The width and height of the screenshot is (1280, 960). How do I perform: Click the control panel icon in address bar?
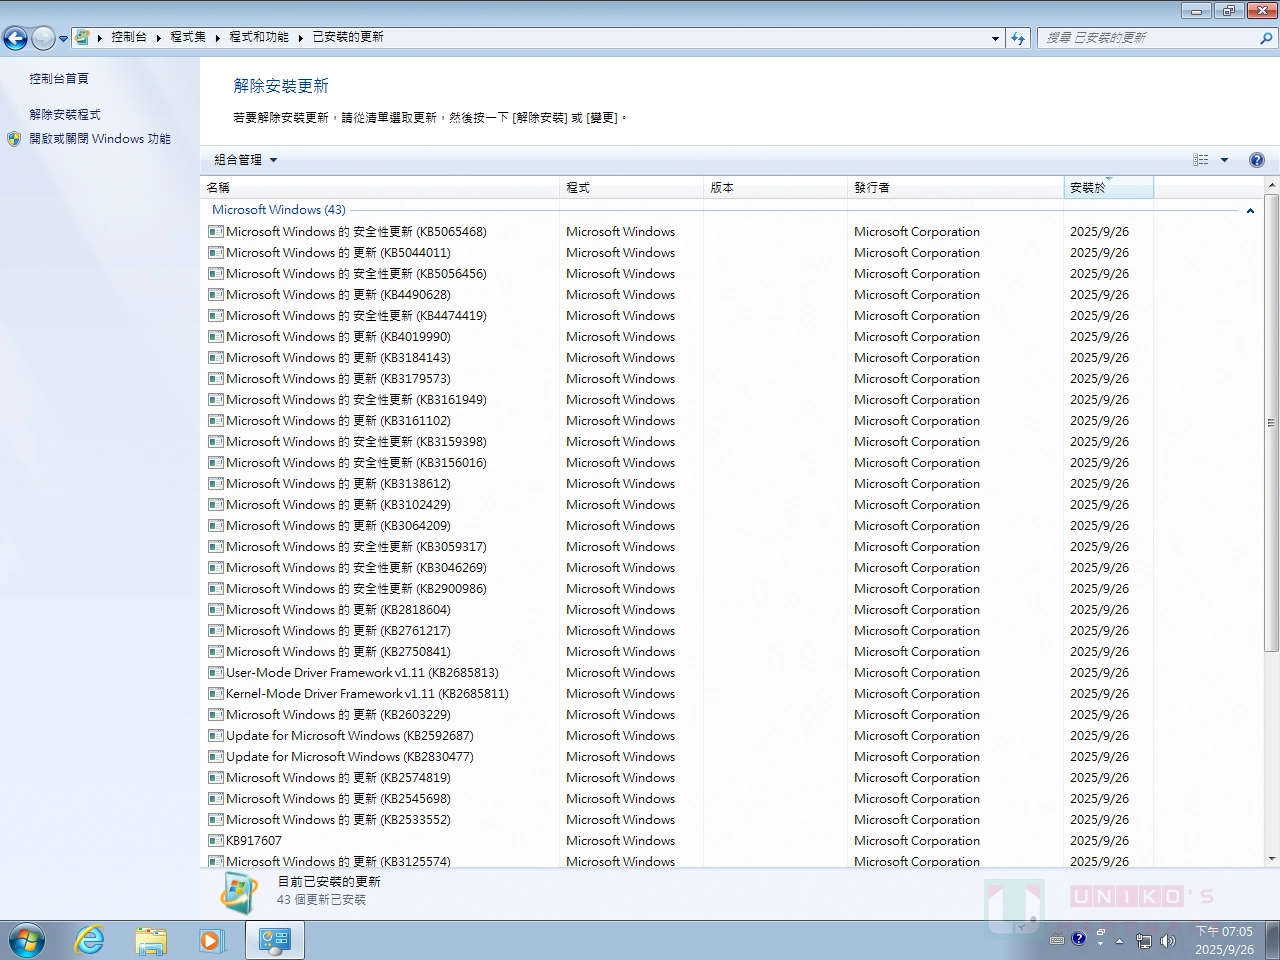click(x=83, y=37)
